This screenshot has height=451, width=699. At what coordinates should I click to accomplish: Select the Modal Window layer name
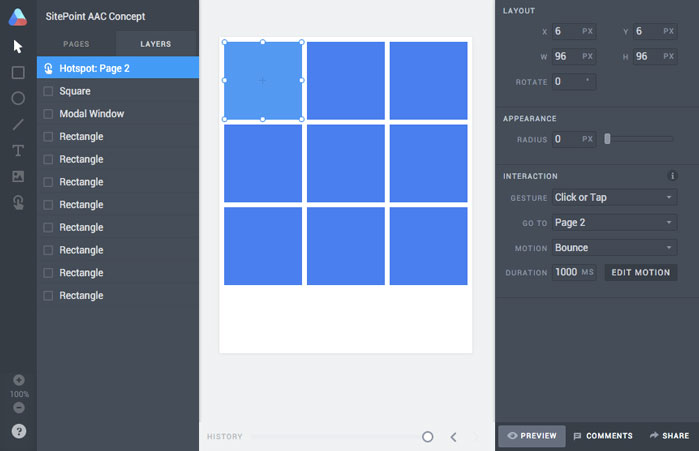pos(92,114)
